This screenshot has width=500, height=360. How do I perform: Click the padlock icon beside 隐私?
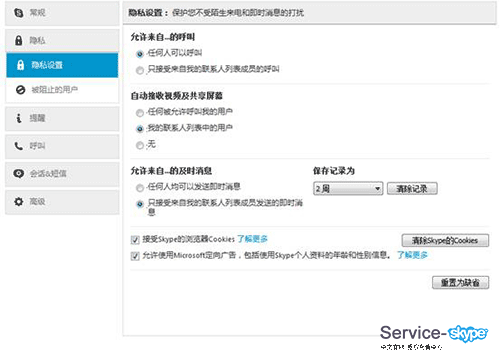pos(19,40)
